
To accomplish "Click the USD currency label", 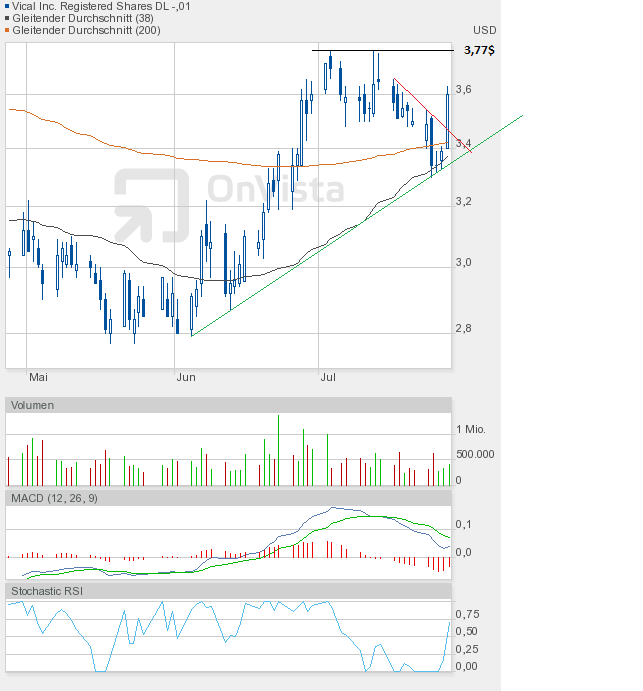I will point(484,30).
